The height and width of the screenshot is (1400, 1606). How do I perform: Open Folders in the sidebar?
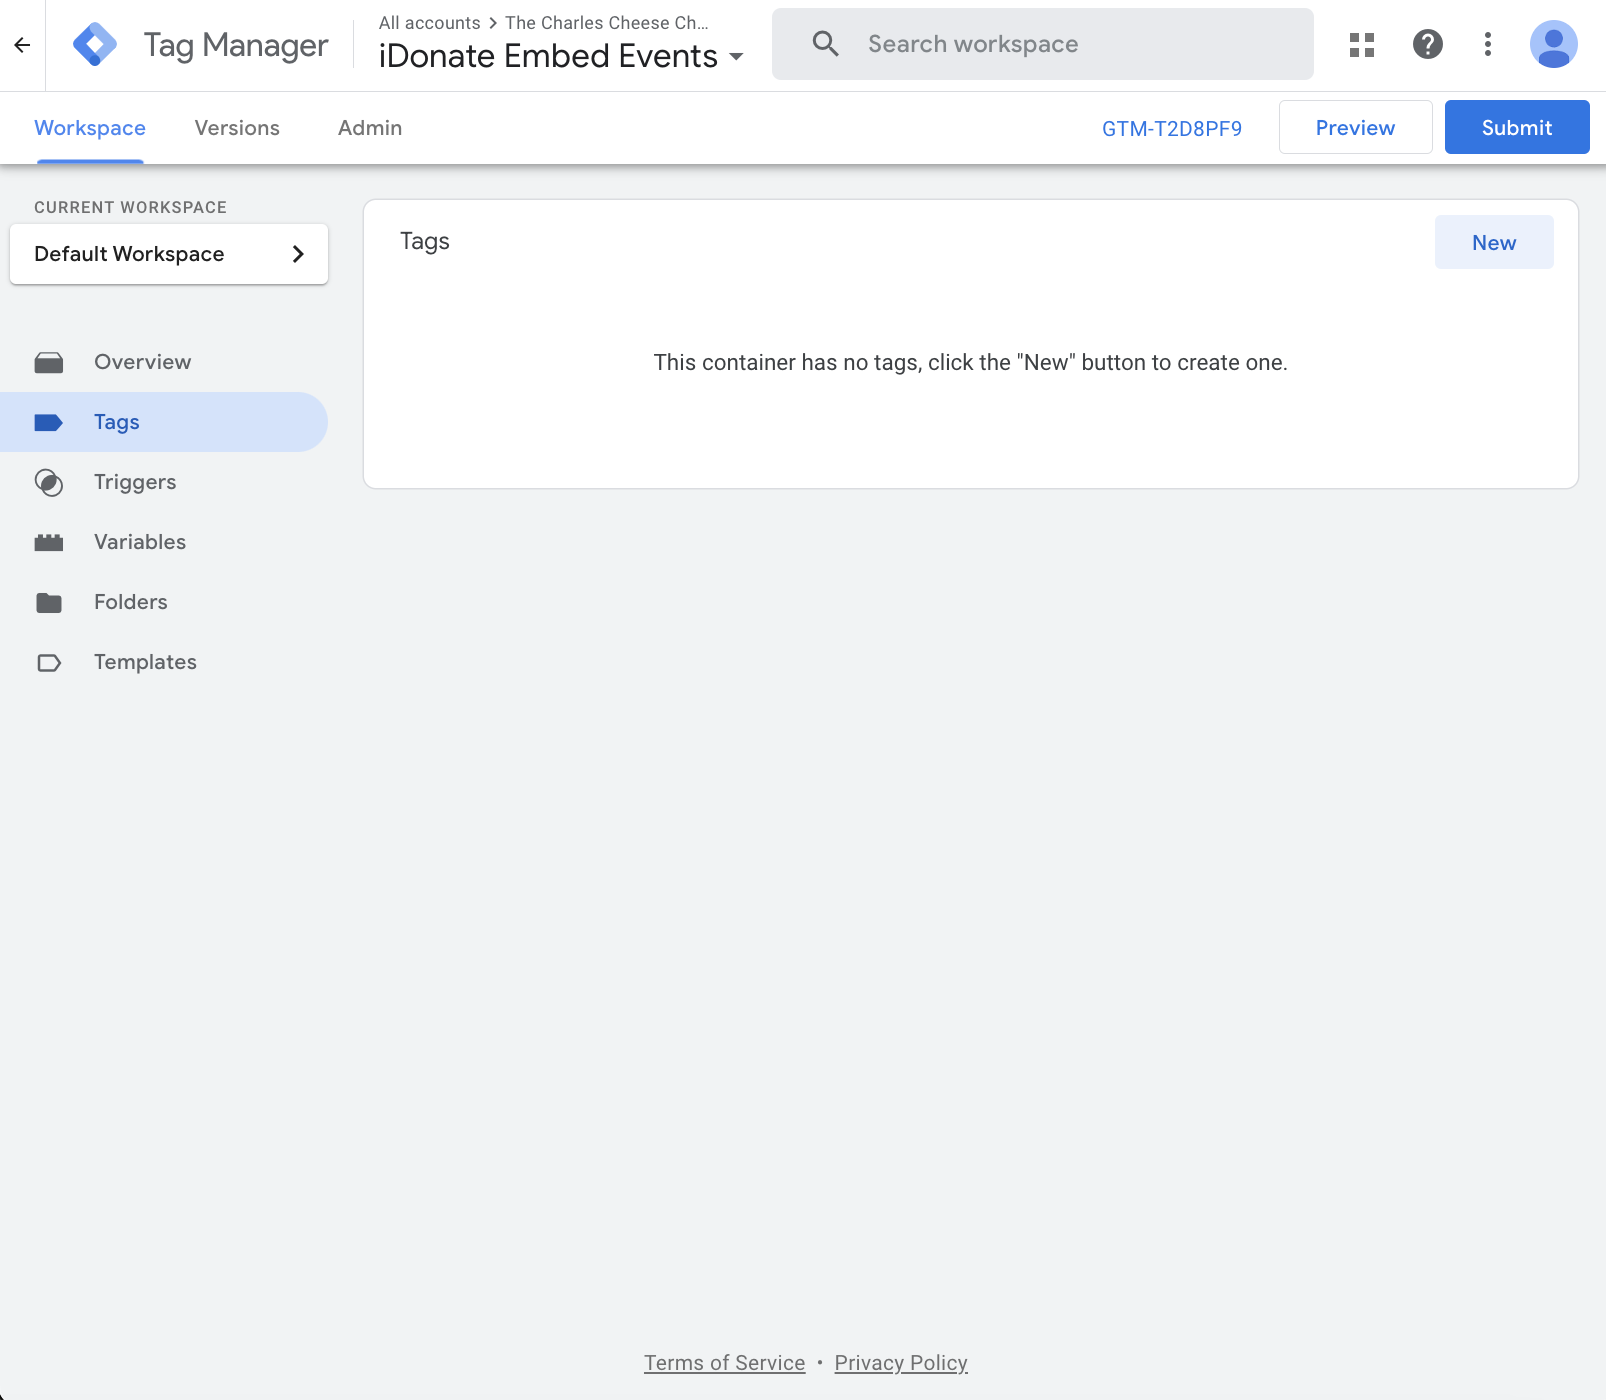(164, 602)
